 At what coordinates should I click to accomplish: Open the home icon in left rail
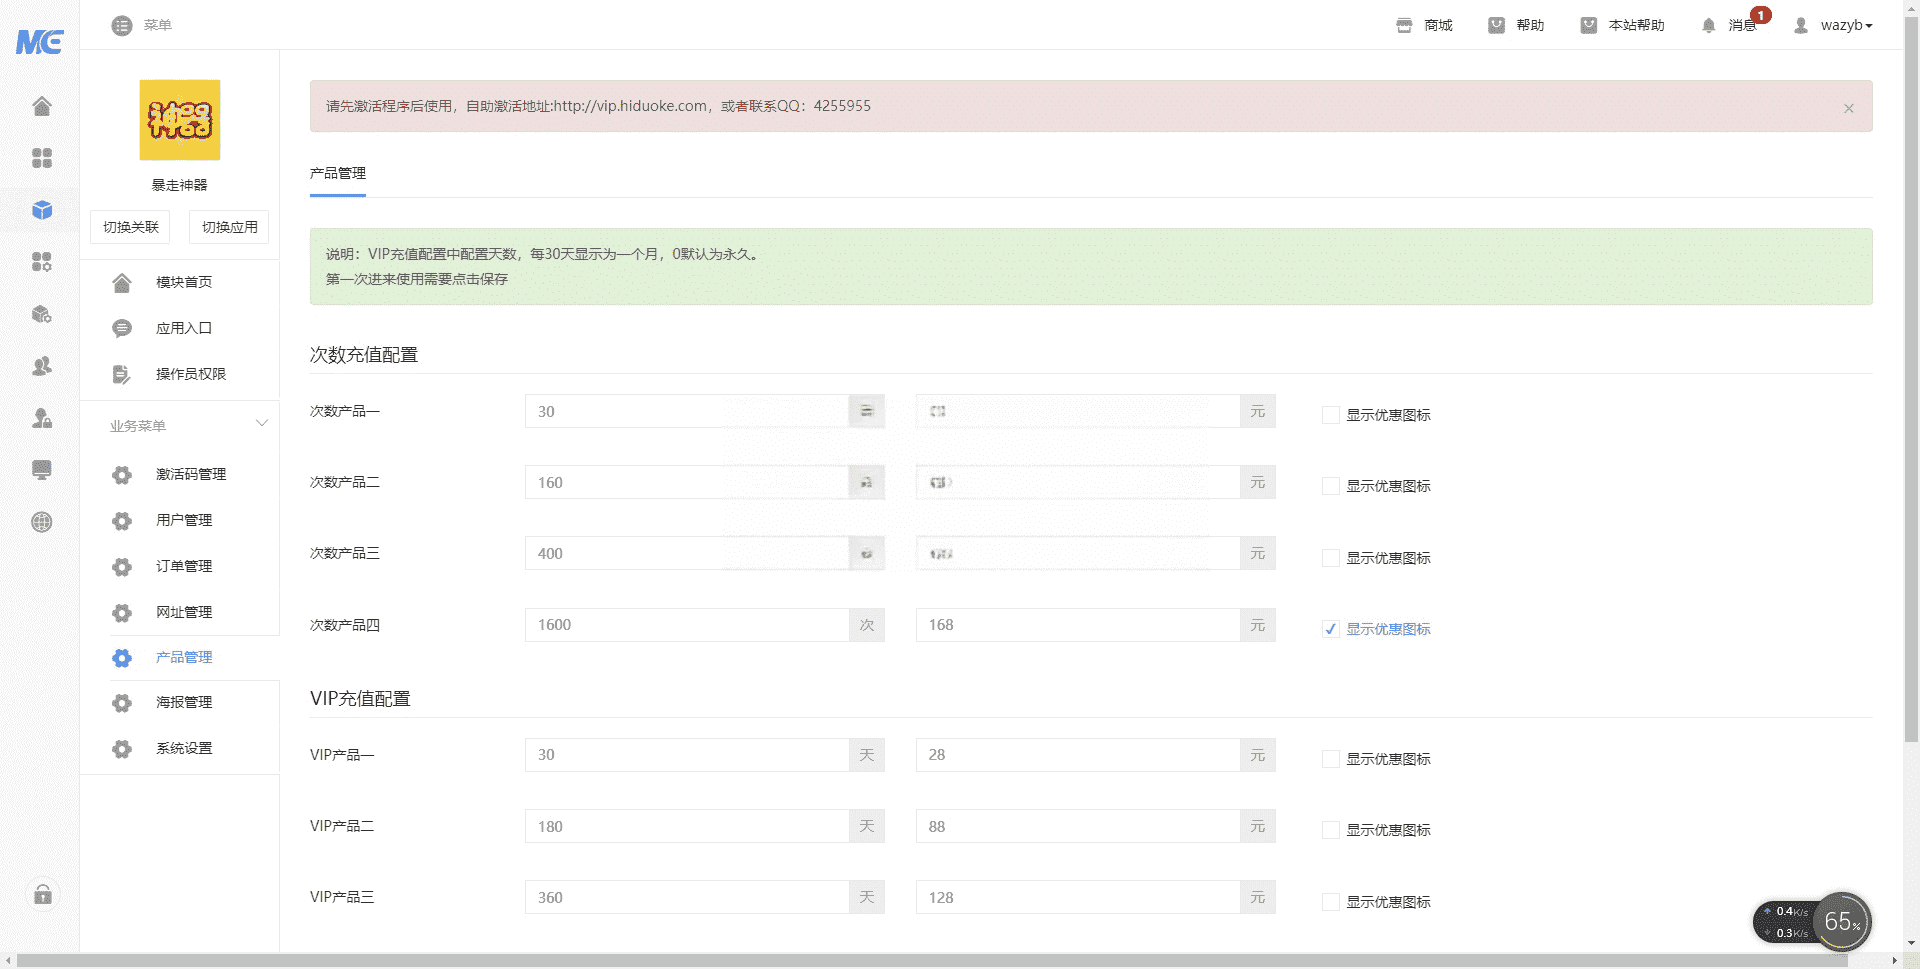41,106
